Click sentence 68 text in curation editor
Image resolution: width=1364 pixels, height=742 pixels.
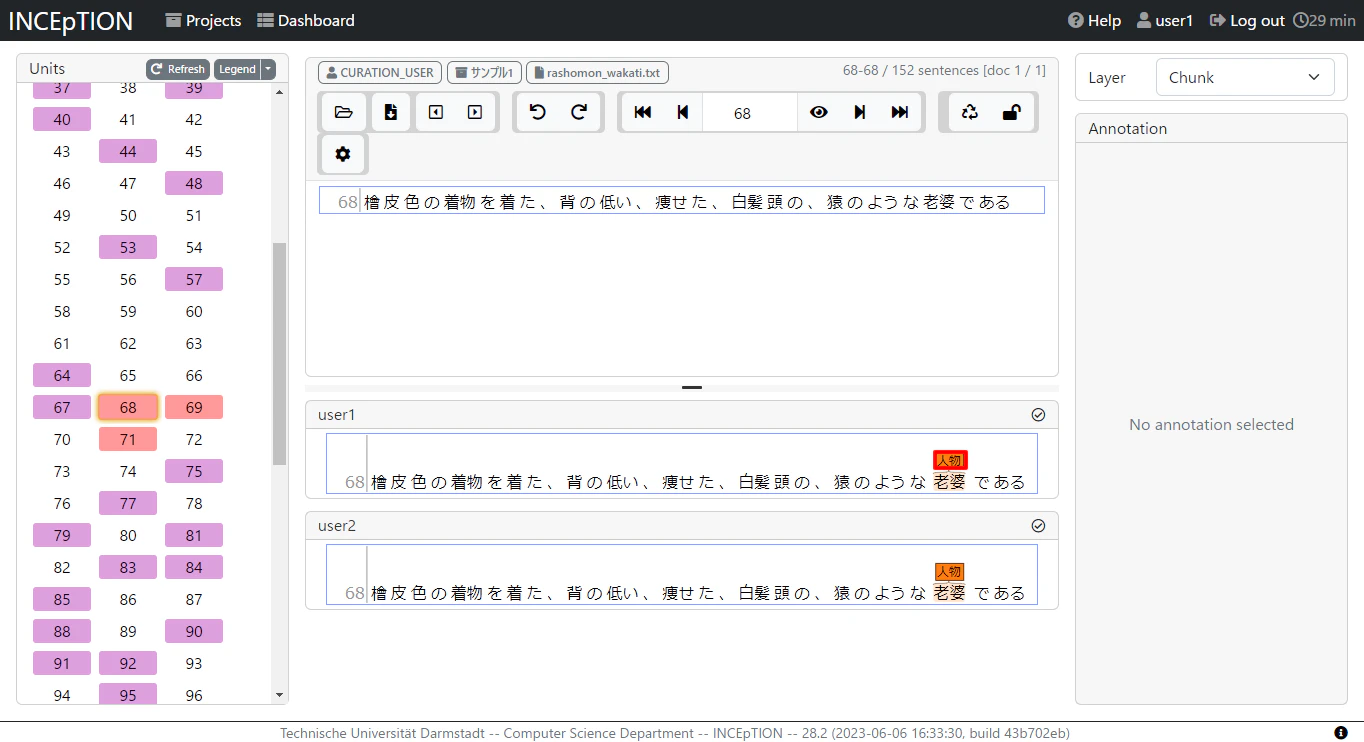click(x=688, y=202)
